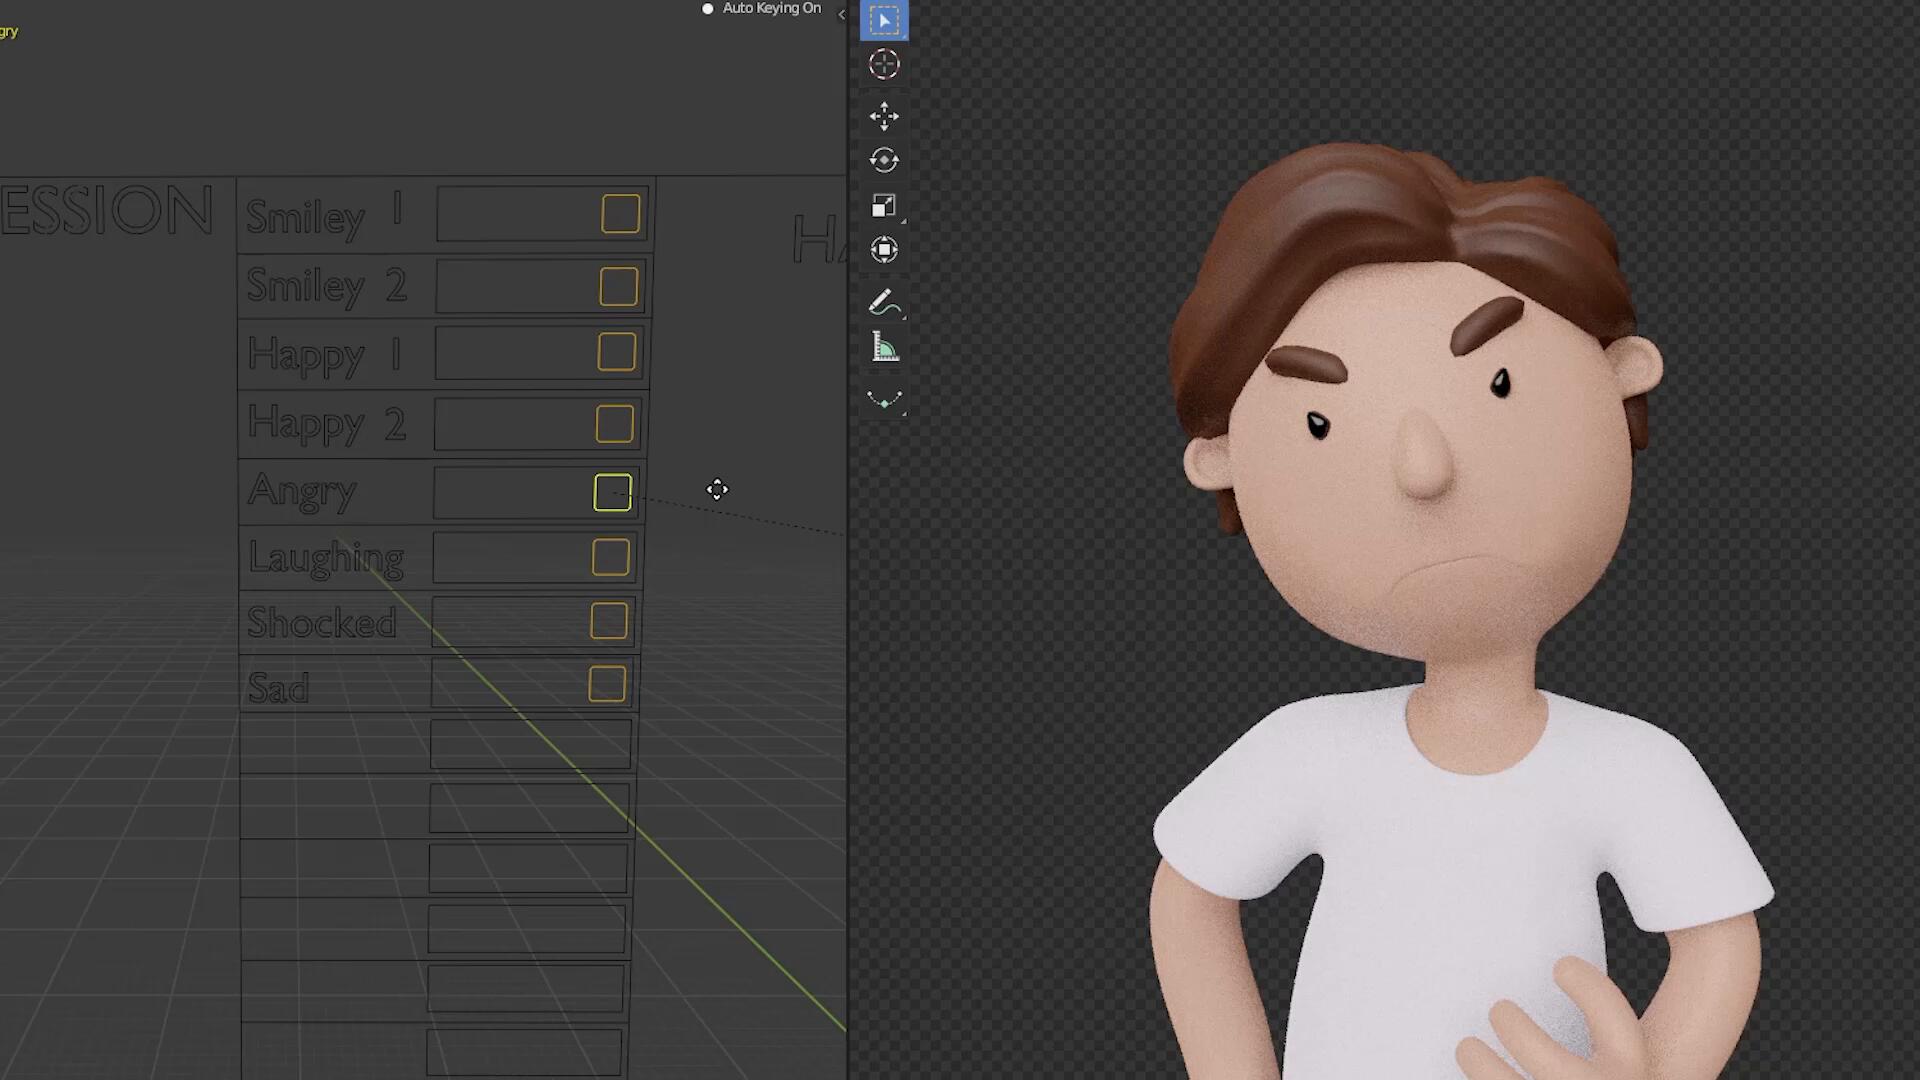Click the "Shocked" label
Screen dimensions: 1920x1080
[x=322, y=622]
